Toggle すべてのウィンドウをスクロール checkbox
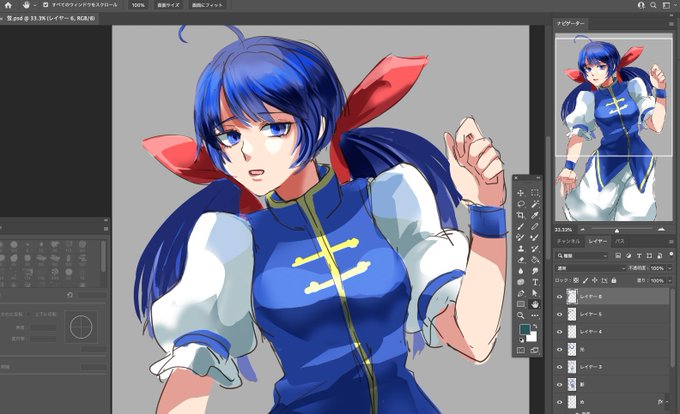 [46, 5]
